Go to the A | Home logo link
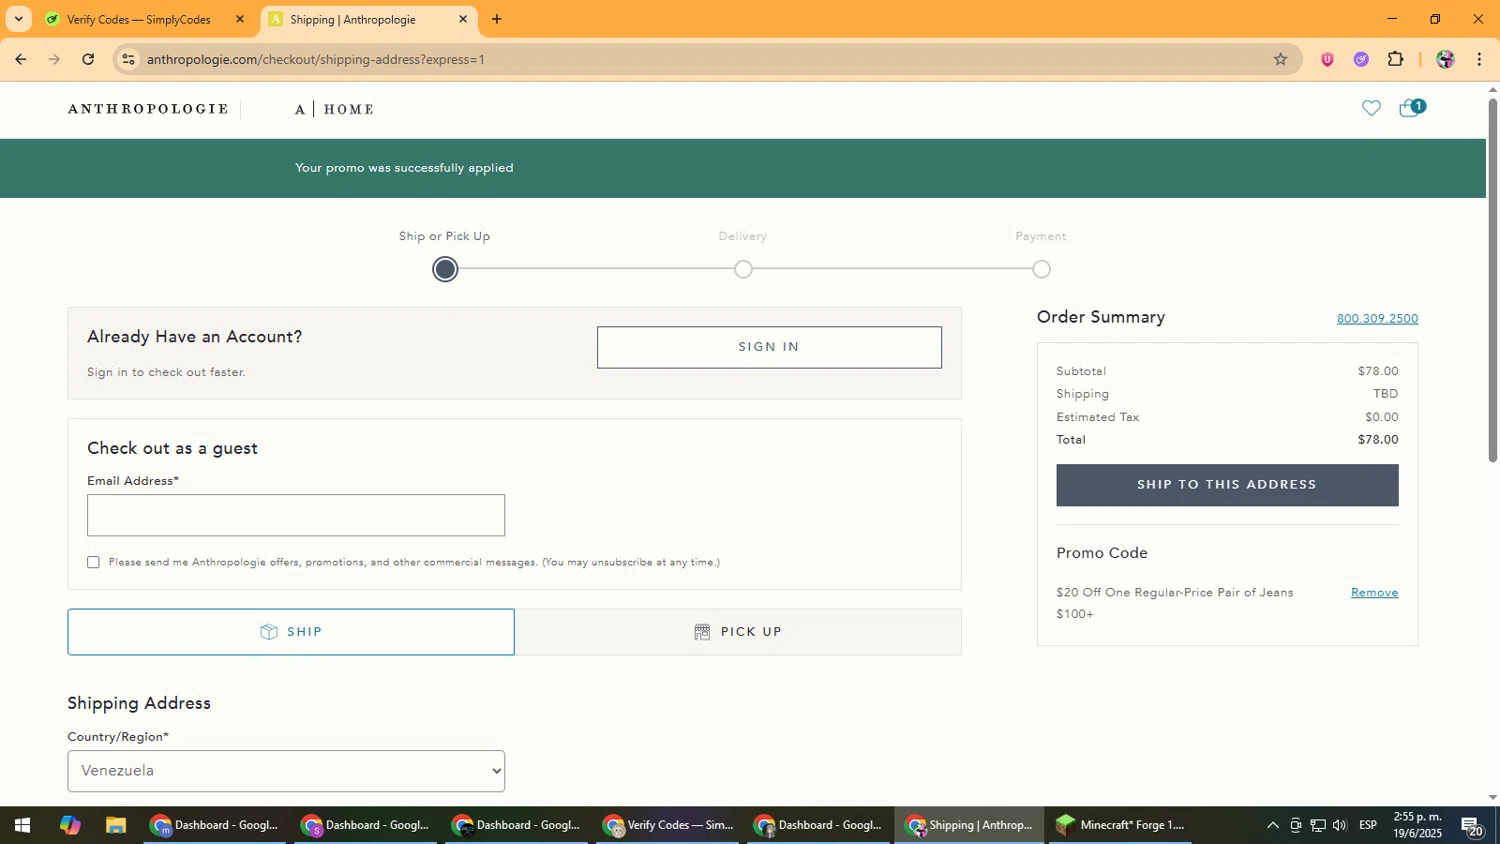Screen dimensions: 1500x844 [334, 109]
